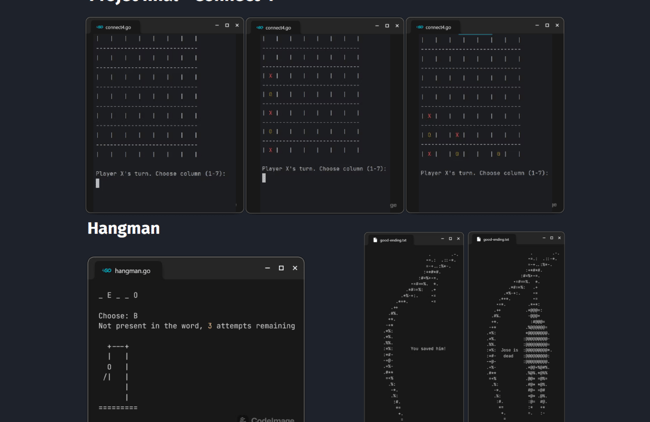Select the hangman.go tab

pyautogui.click(x=128, y=270)
